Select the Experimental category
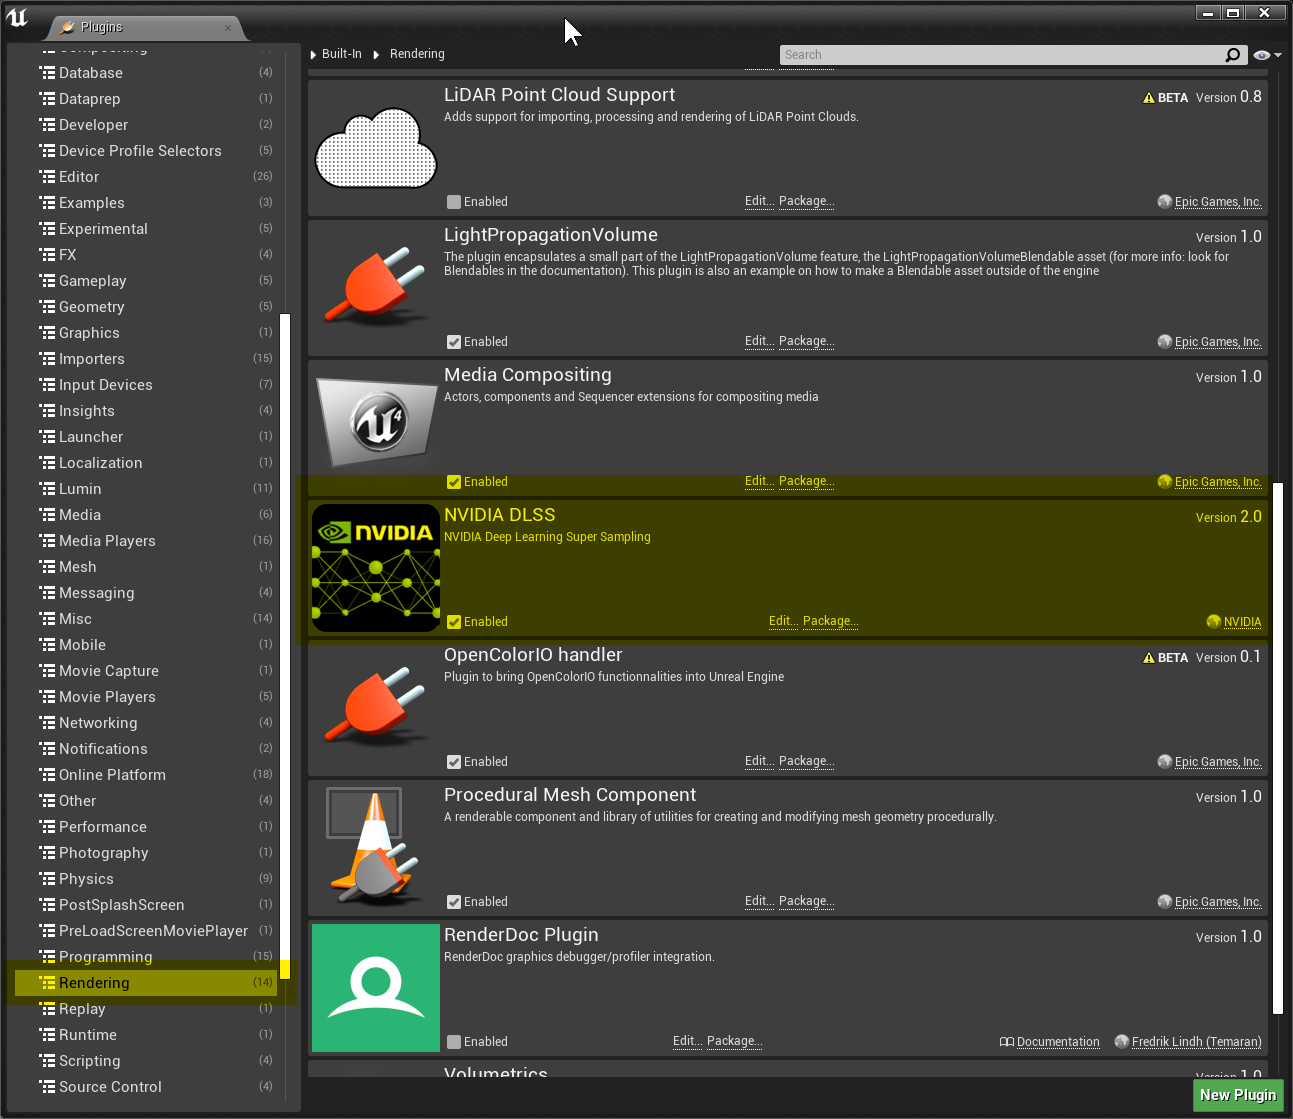The height and width of the screenshot is (1119, 1293). (x=146, y=229)
